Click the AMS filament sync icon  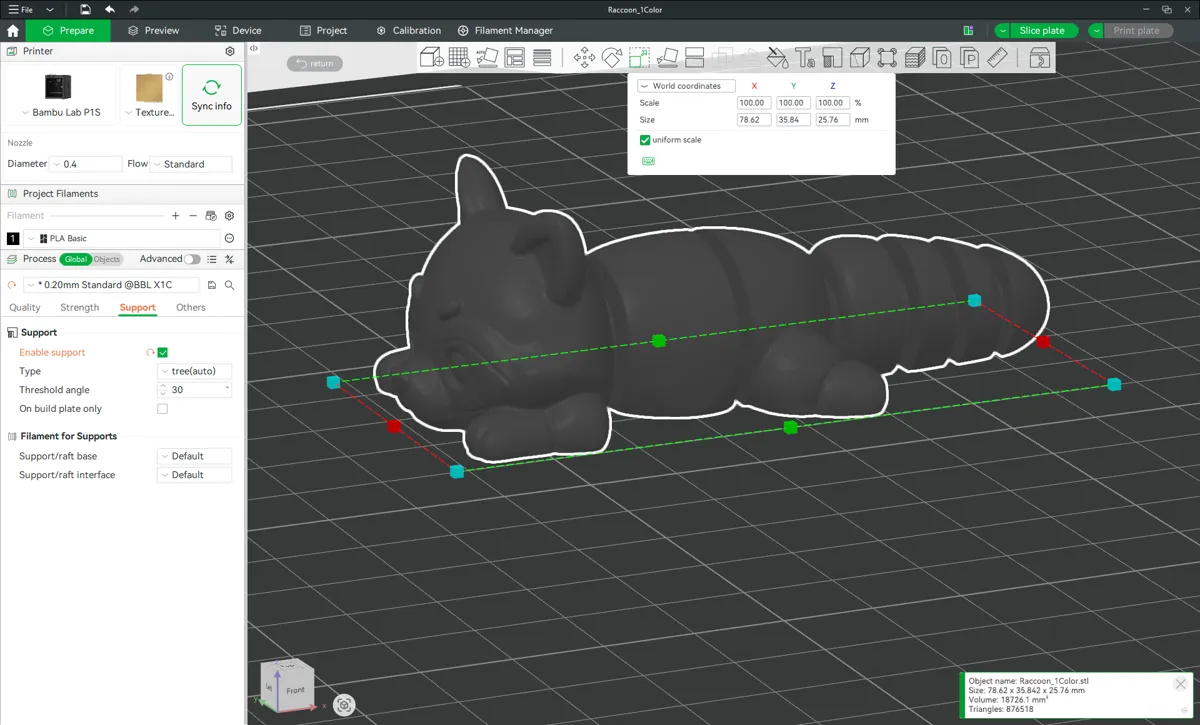(211, 215)
